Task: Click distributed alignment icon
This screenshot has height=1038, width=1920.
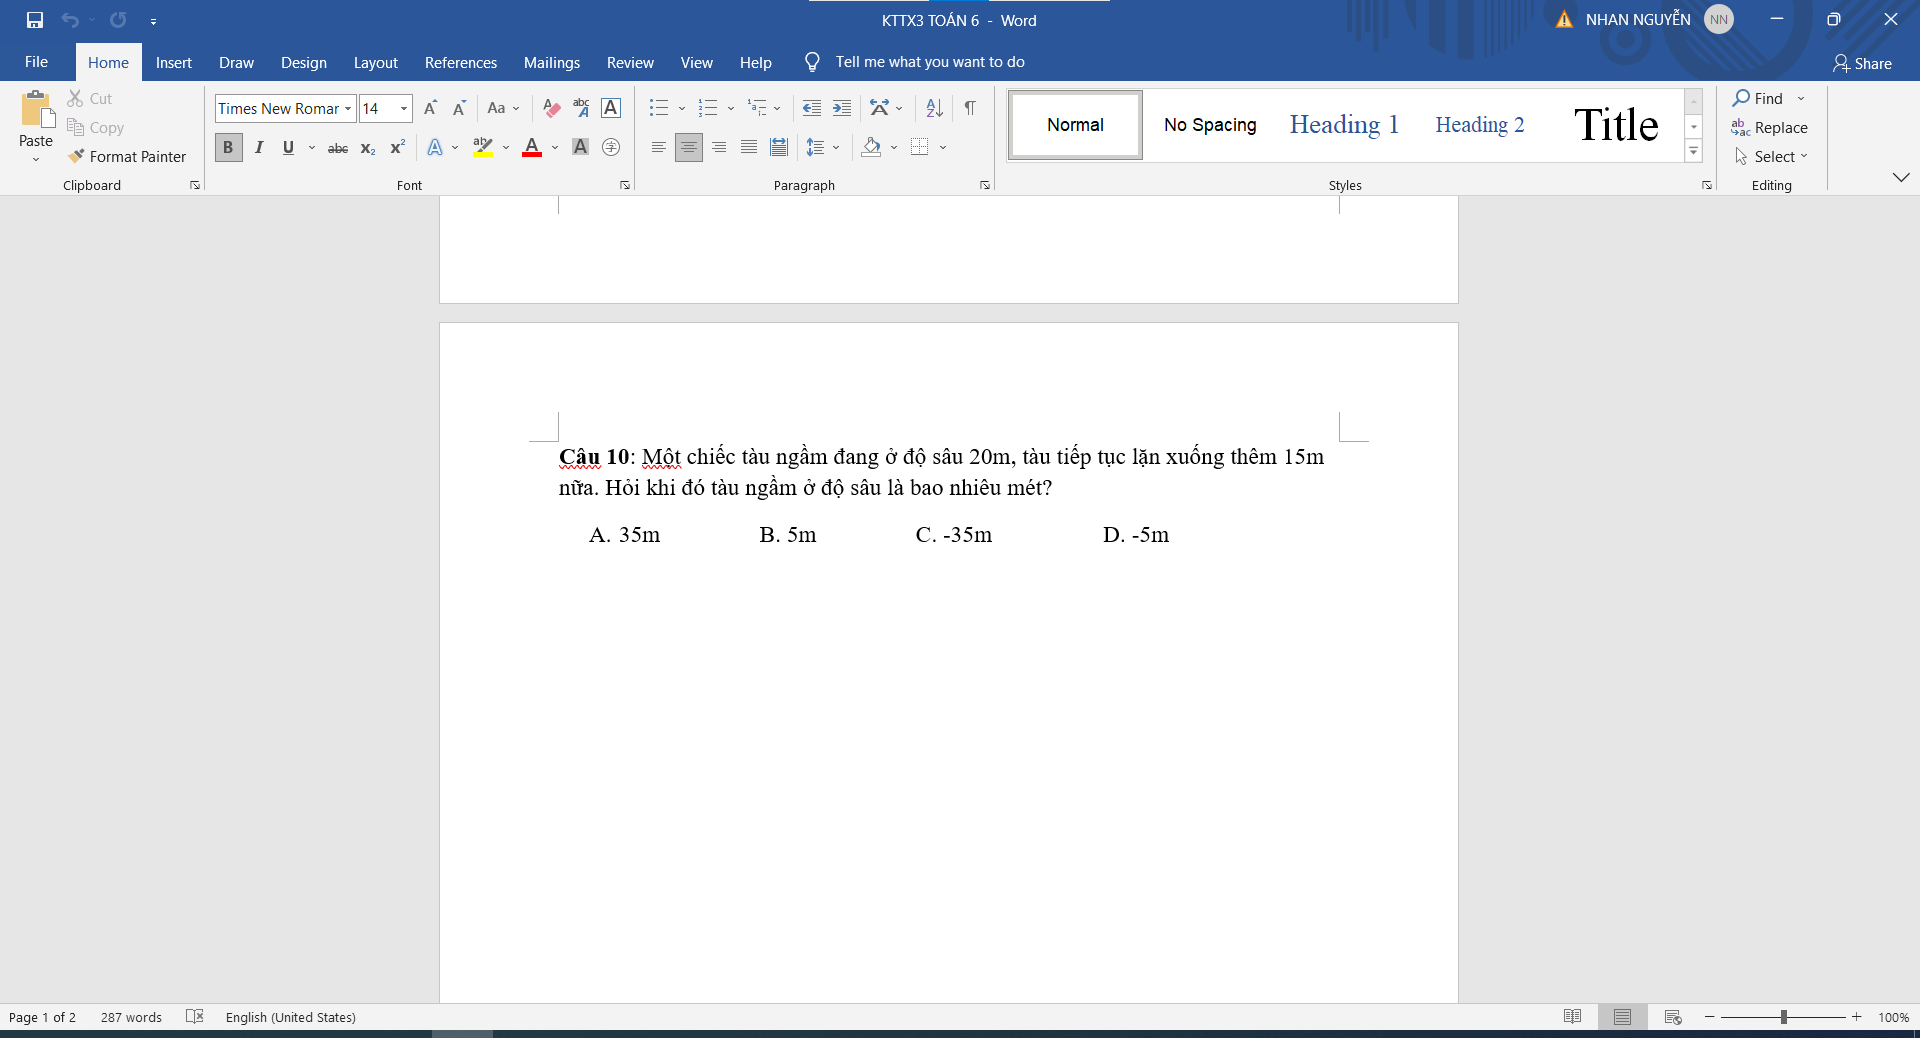Action: click(x=779, y=147)
